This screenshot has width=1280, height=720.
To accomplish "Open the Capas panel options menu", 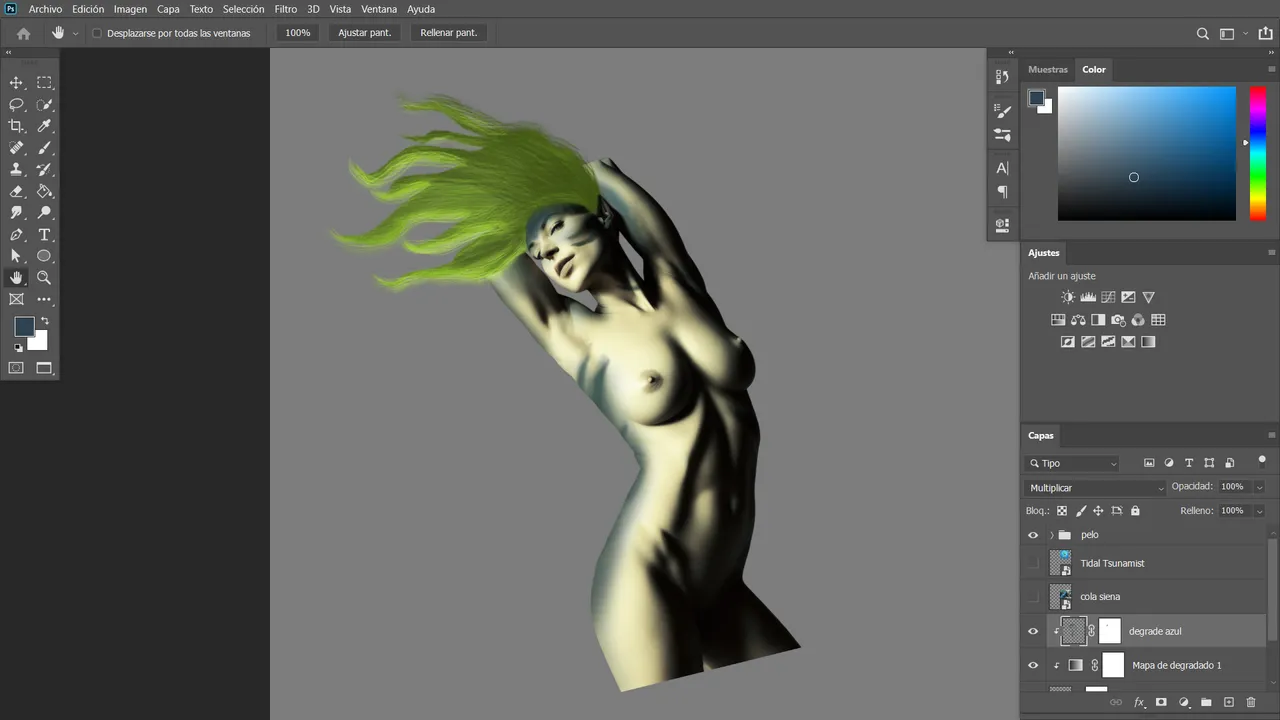I will (1272, 436).
